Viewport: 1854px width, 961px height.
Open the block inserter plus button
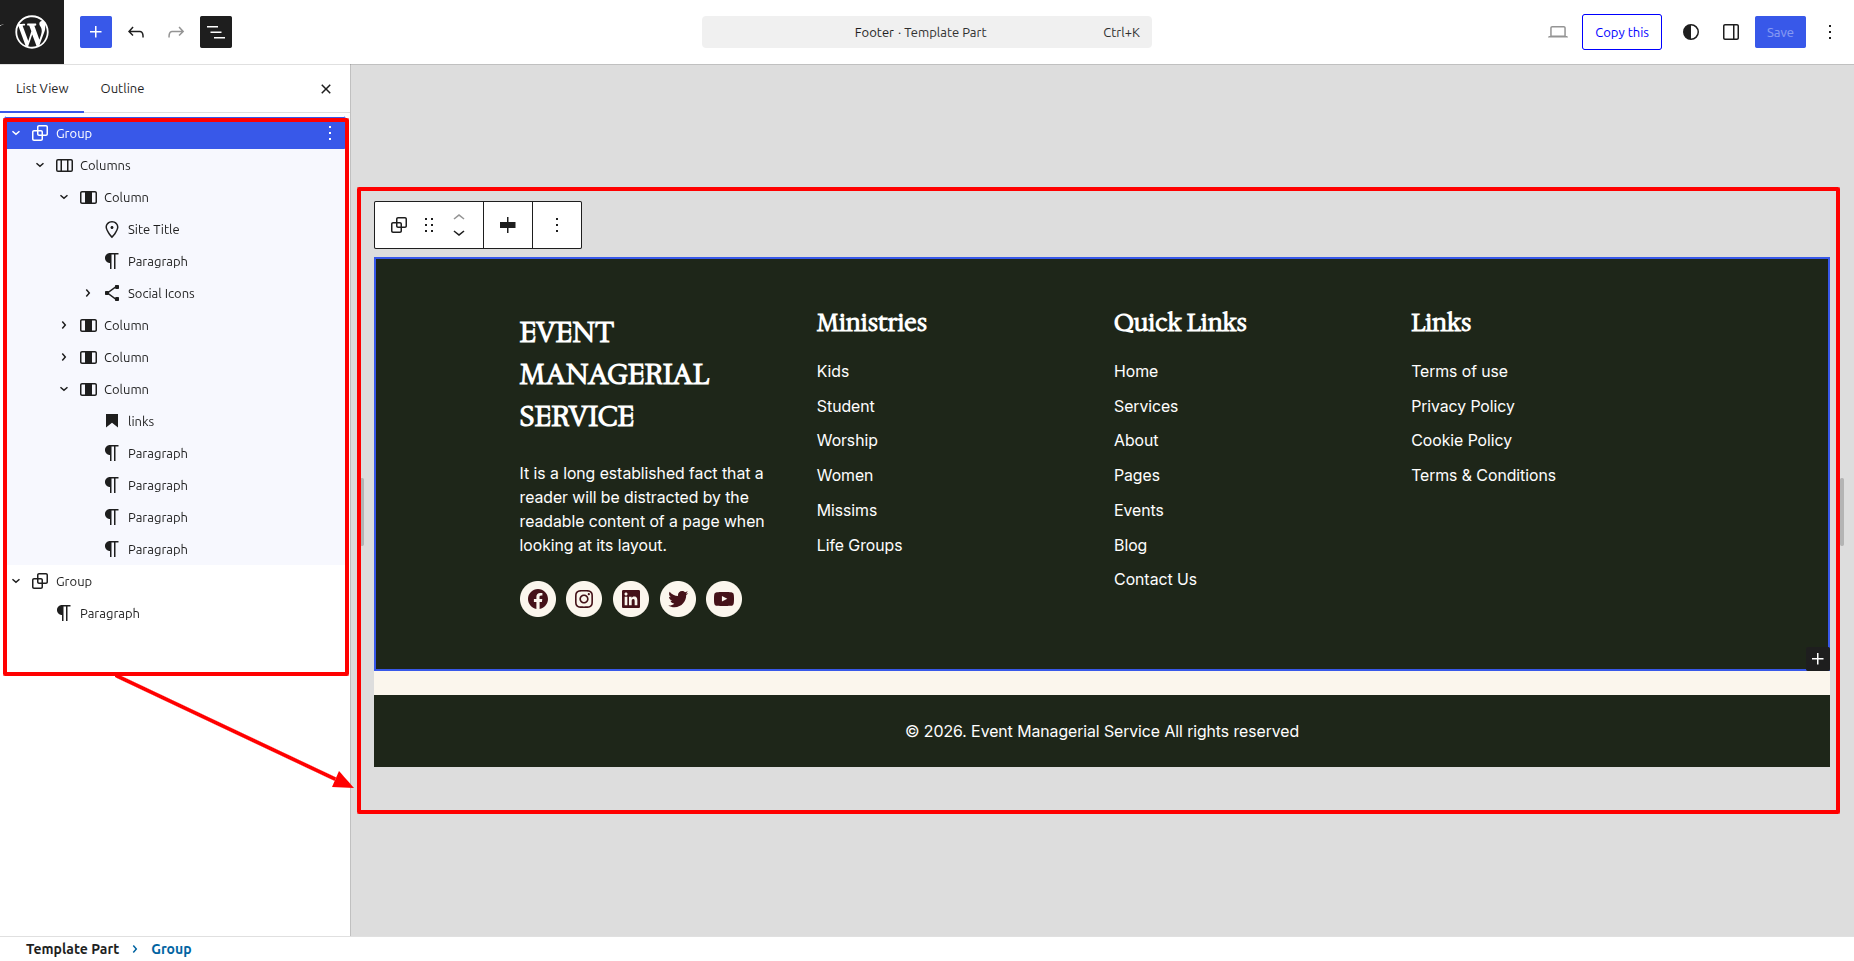click(x=96, y=32)
